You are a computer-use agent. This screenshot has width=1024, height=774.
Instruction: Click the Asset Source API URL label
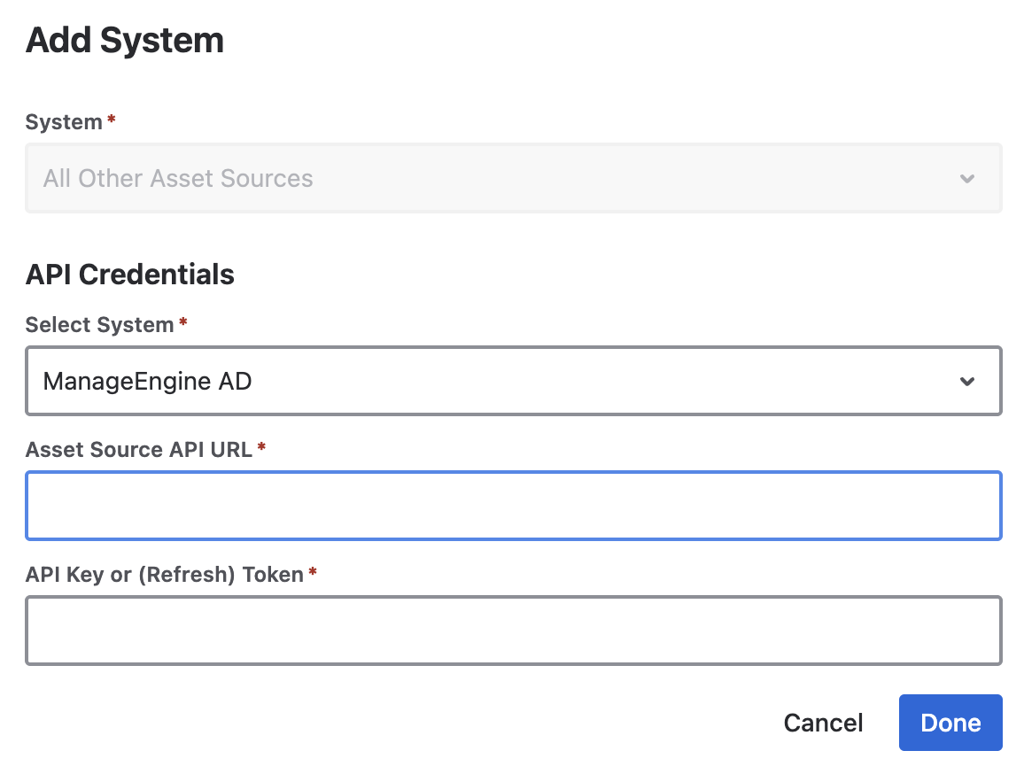click(x=139, y=450)
